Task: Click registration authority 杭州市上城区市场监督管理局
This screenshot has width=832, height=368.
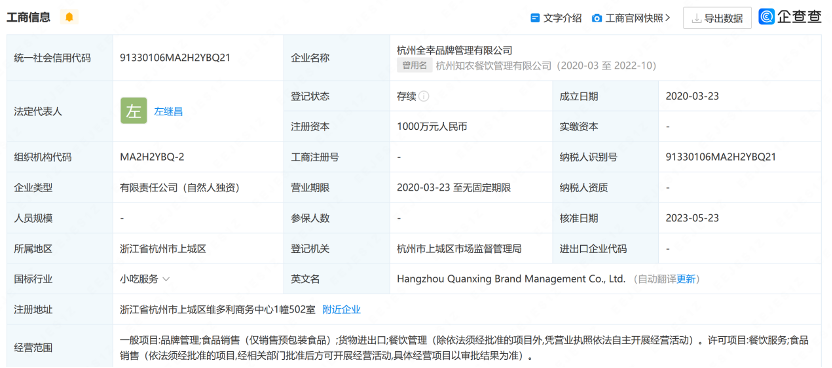Action: [x=459, y=249]
